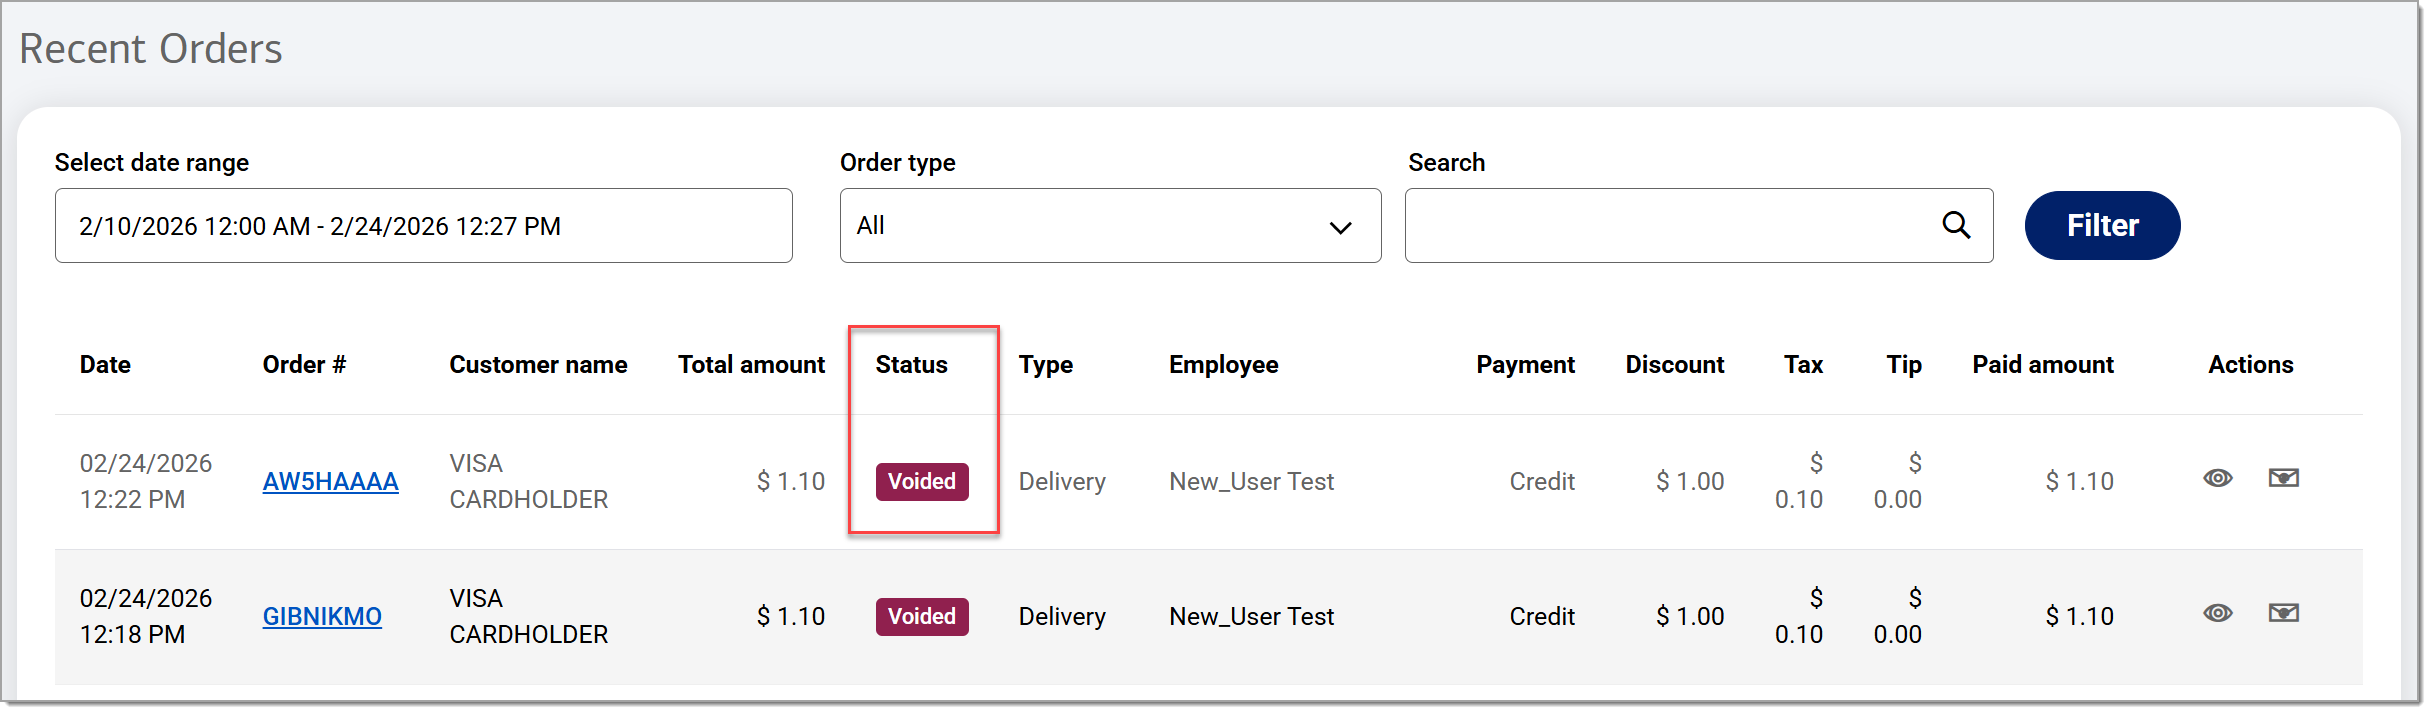Viewport: 2429px width, 712px height.
Task: Click the Paid amount column header
Action: tap(2042, 364)
